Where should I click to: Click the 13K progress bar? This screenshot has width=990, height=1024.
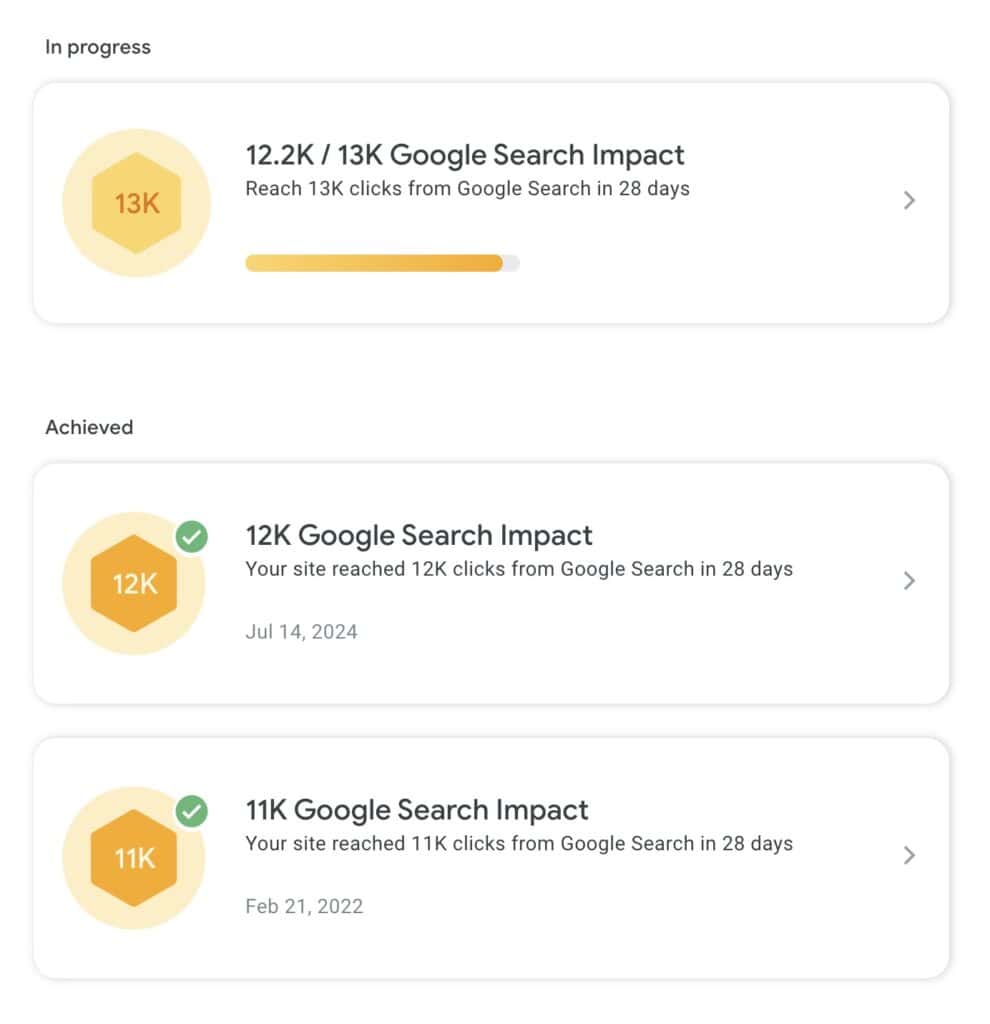click(x=383, y=263)
